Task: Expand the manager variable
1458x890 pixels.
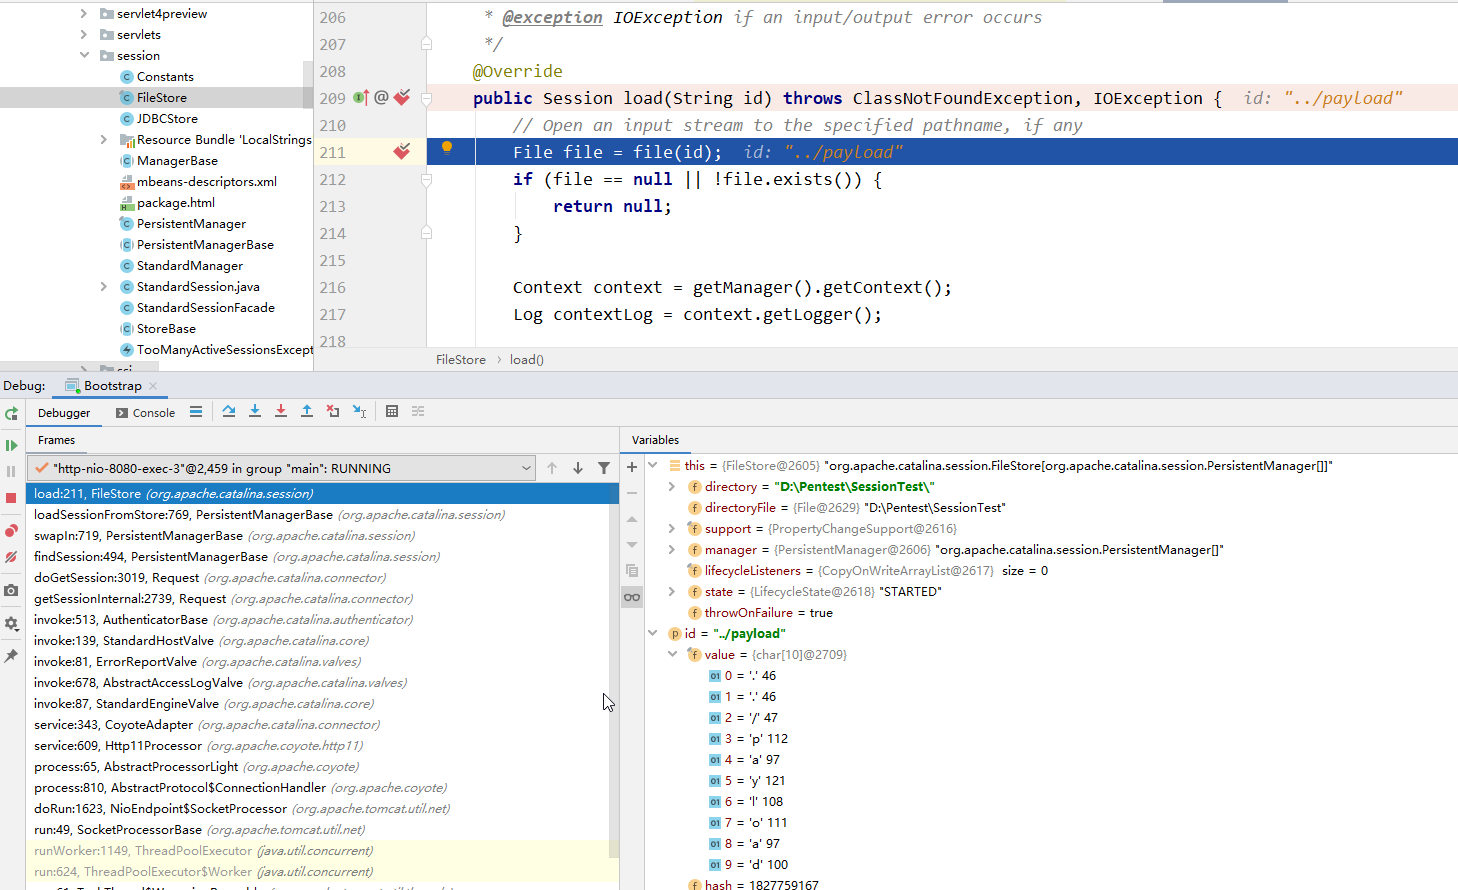Action: 672,550
